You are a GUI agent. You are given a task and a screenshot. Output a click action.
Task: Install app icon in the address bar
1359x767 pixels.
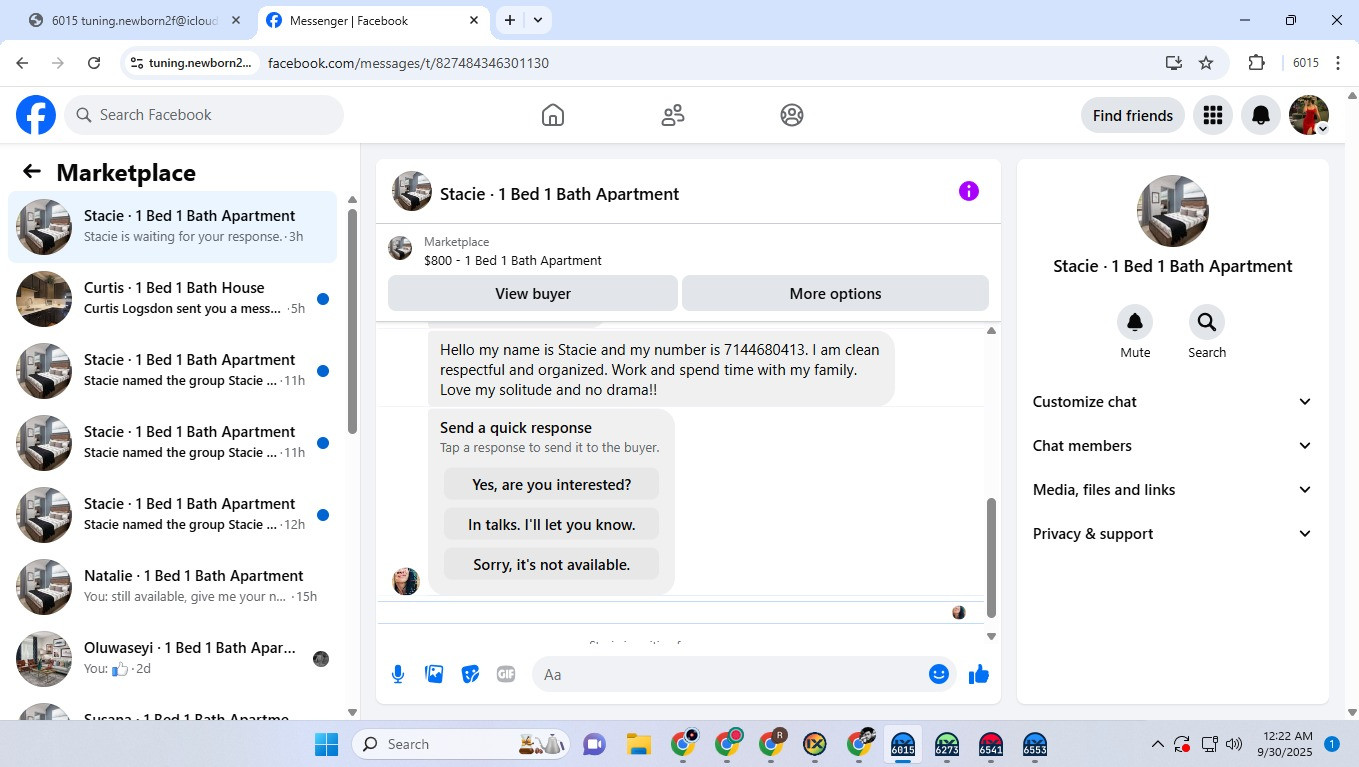point(1174,63)
